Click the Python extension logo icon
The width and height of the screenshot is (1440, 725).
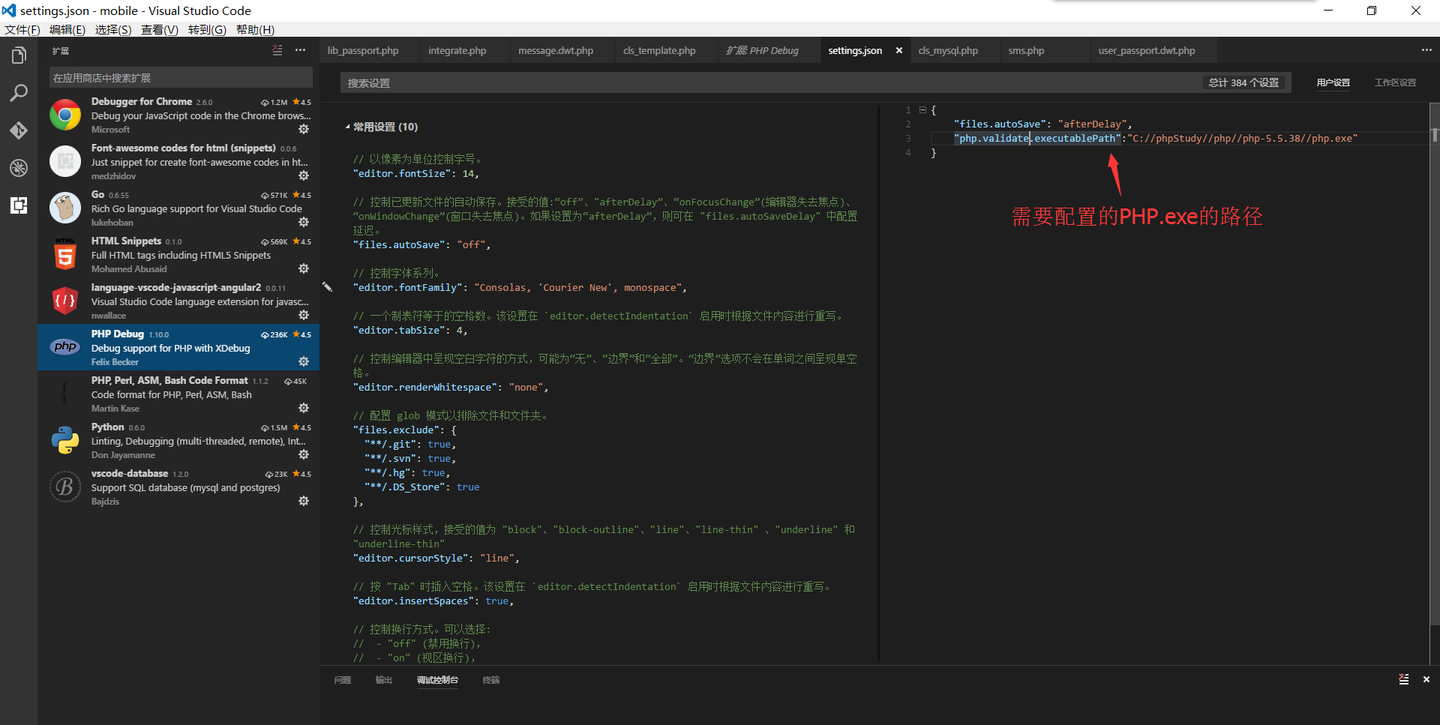coord(65,440)
